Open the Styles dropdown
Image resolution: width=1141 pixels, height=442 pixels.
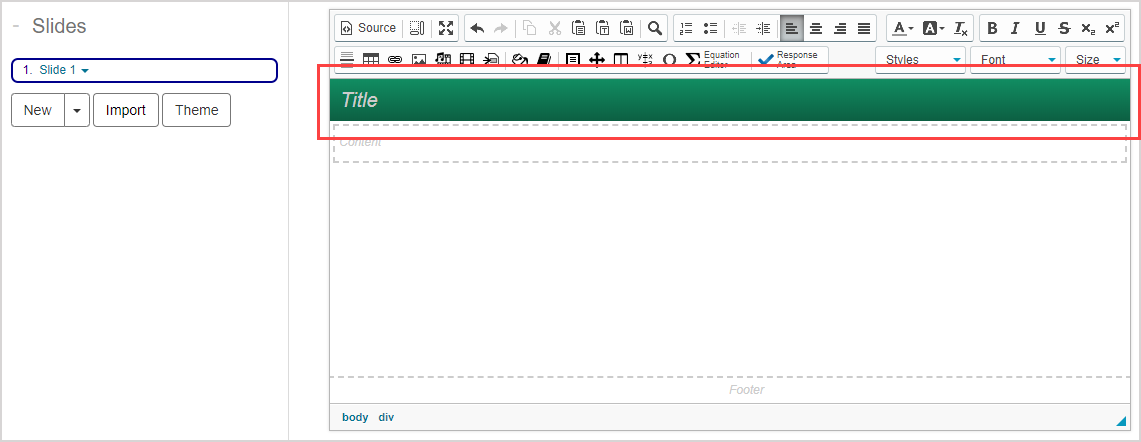click(x=920, y=60)
